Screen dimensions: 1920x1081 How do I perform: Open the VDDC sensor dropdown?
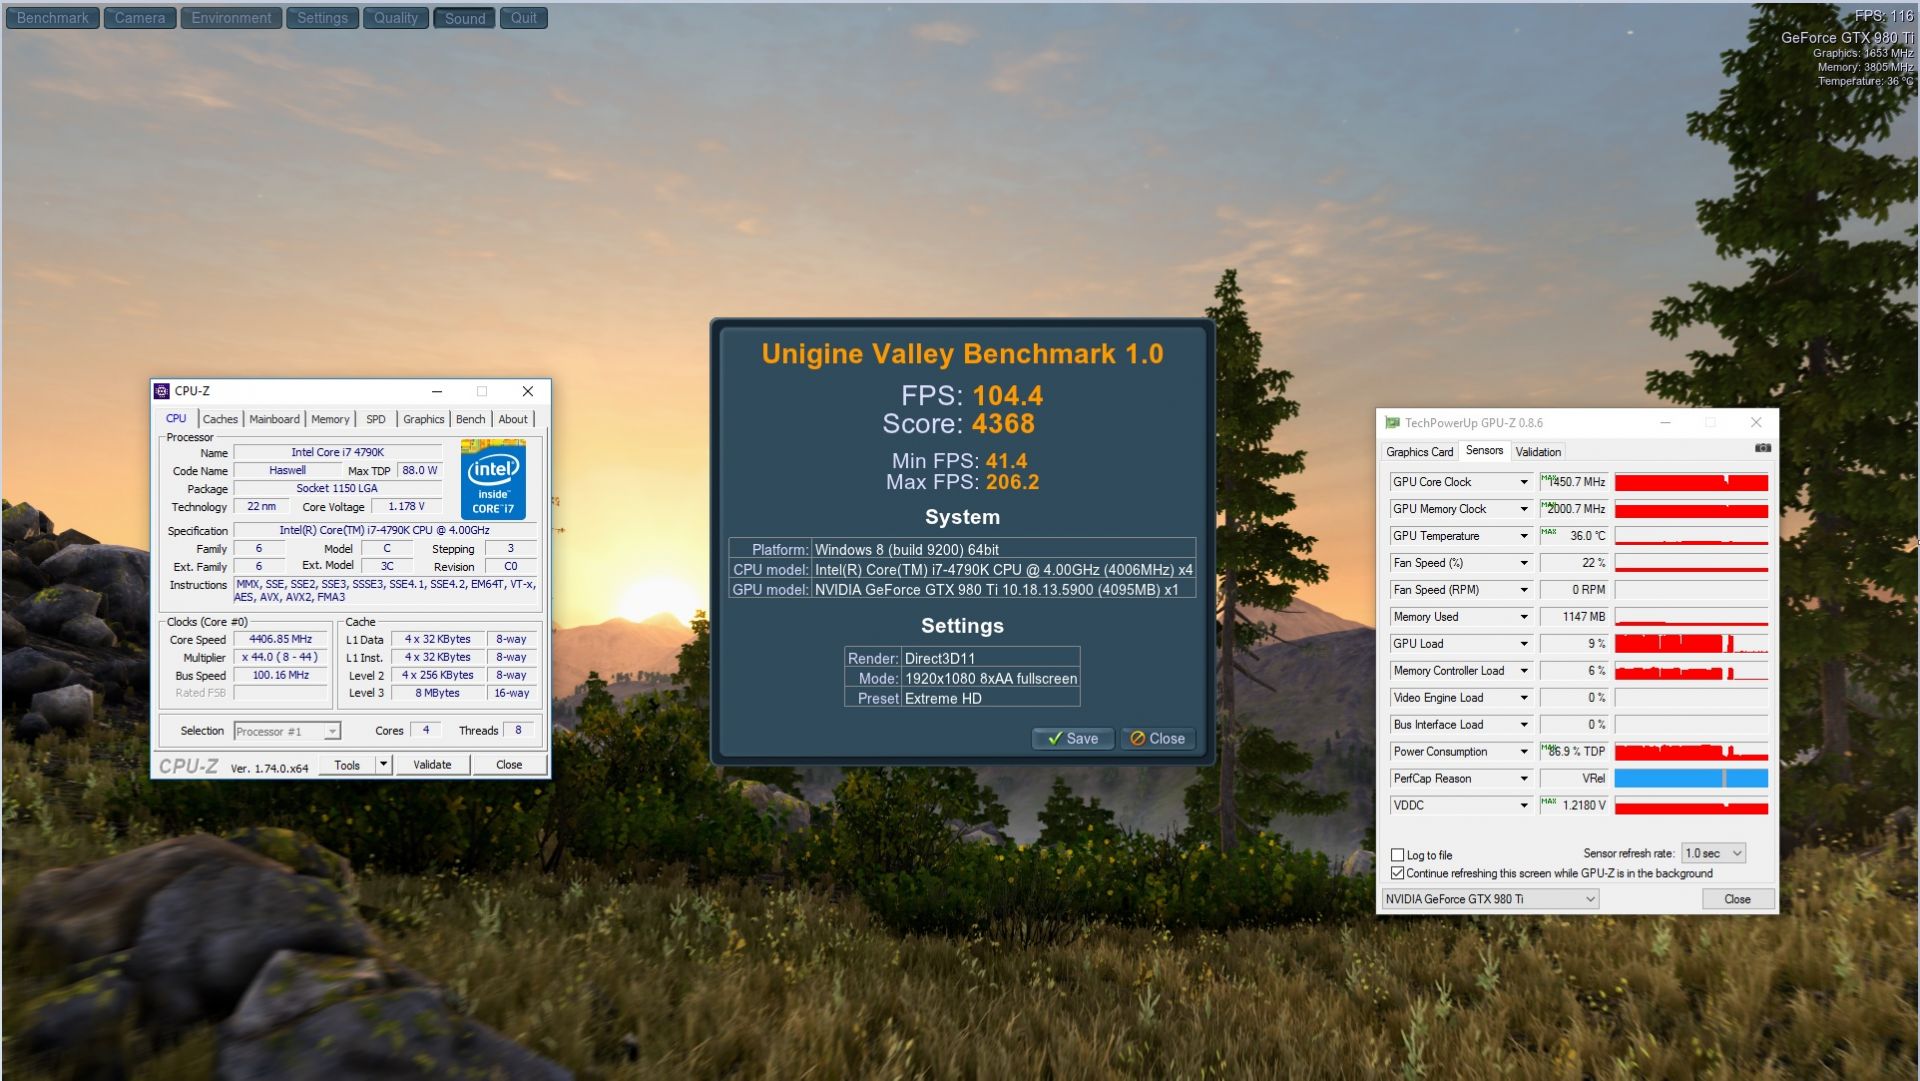pyautogui.click(x=1524, y=806)
